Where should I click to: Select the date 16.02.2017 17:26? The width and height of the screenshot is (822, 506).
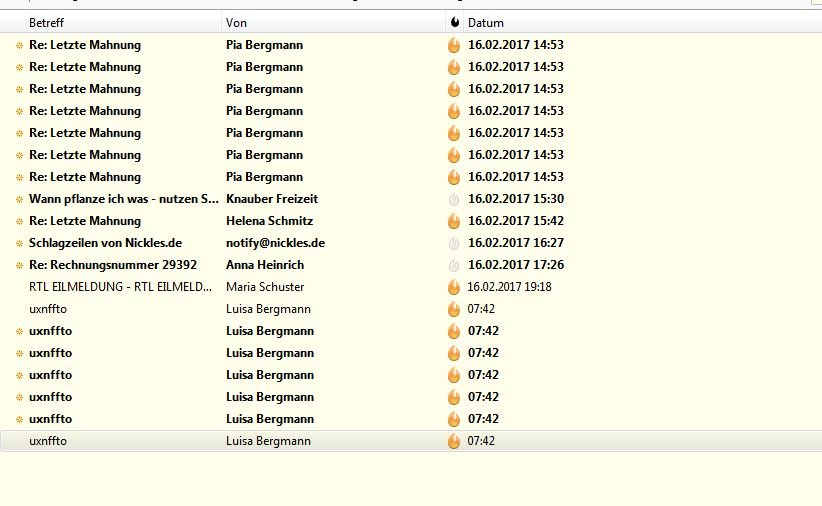pyautogui.click(x=516, y=265)
